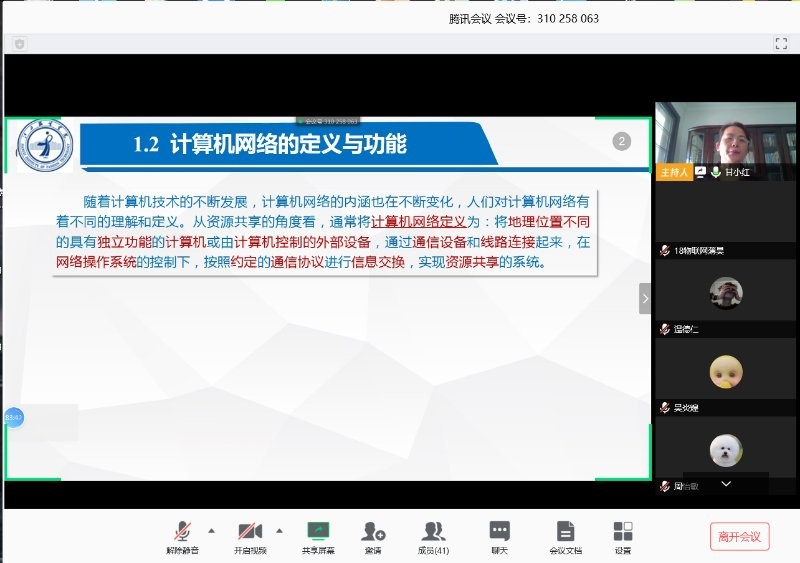The width and height of the screenshot is (800, 563).
Task: Click the blue timer bubble on left edge
Action: tap(13, 416)
